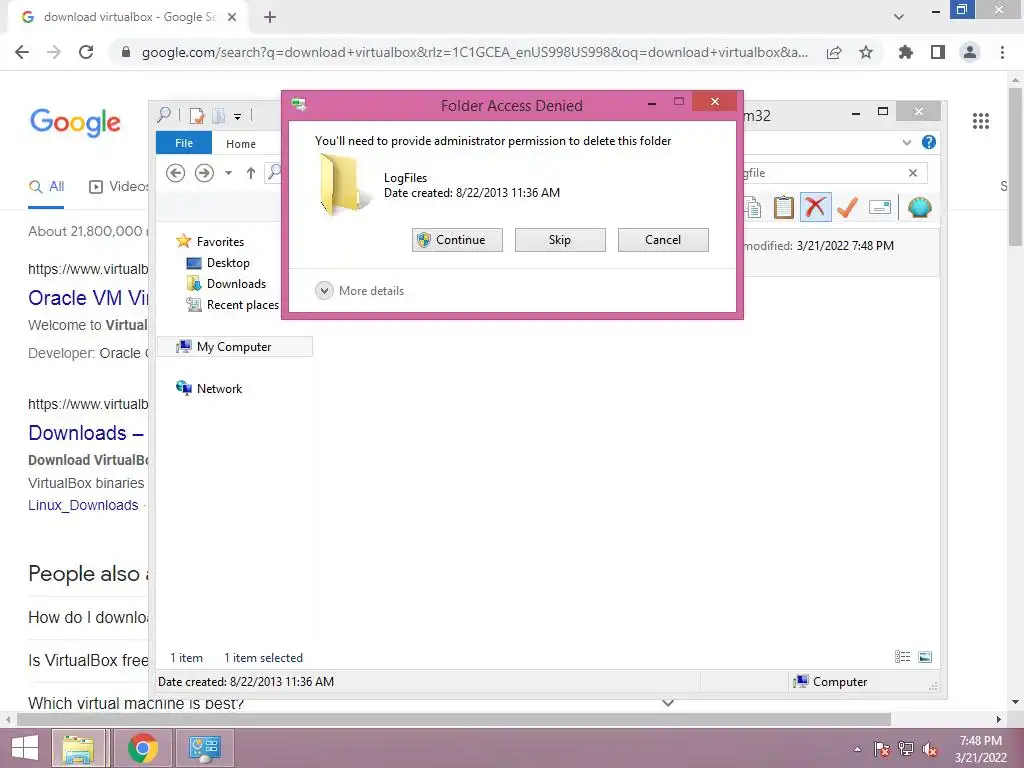This screenshot has height=768, width=1024.
Task: Expand 'Is VirtualBox free' question
Action: (88, 660)
